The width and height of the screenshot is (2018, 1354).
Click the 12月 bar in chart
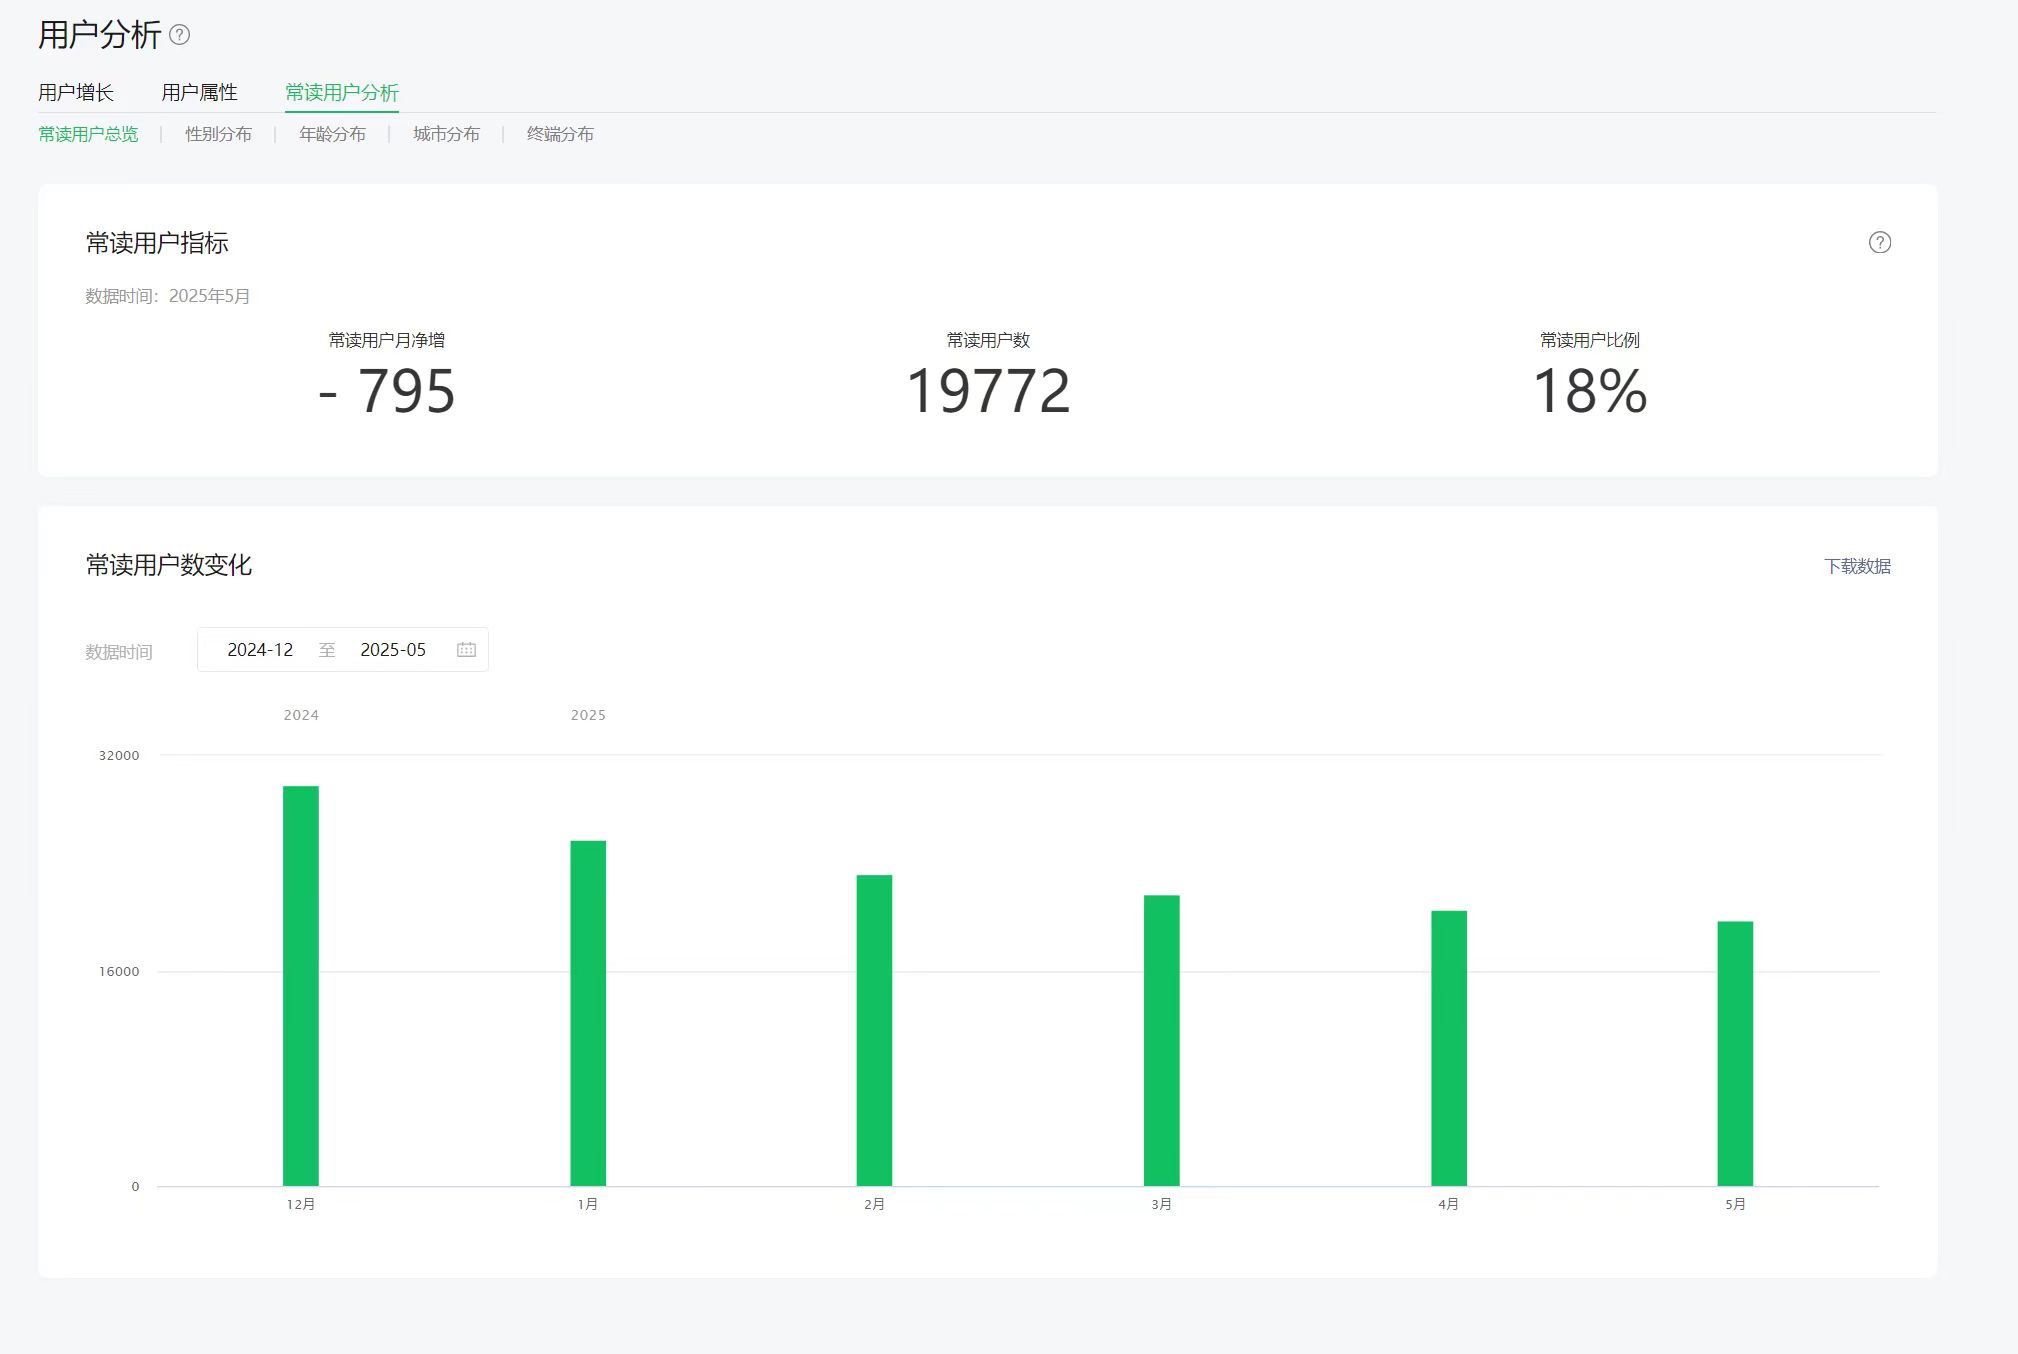[x=301, y=985]
